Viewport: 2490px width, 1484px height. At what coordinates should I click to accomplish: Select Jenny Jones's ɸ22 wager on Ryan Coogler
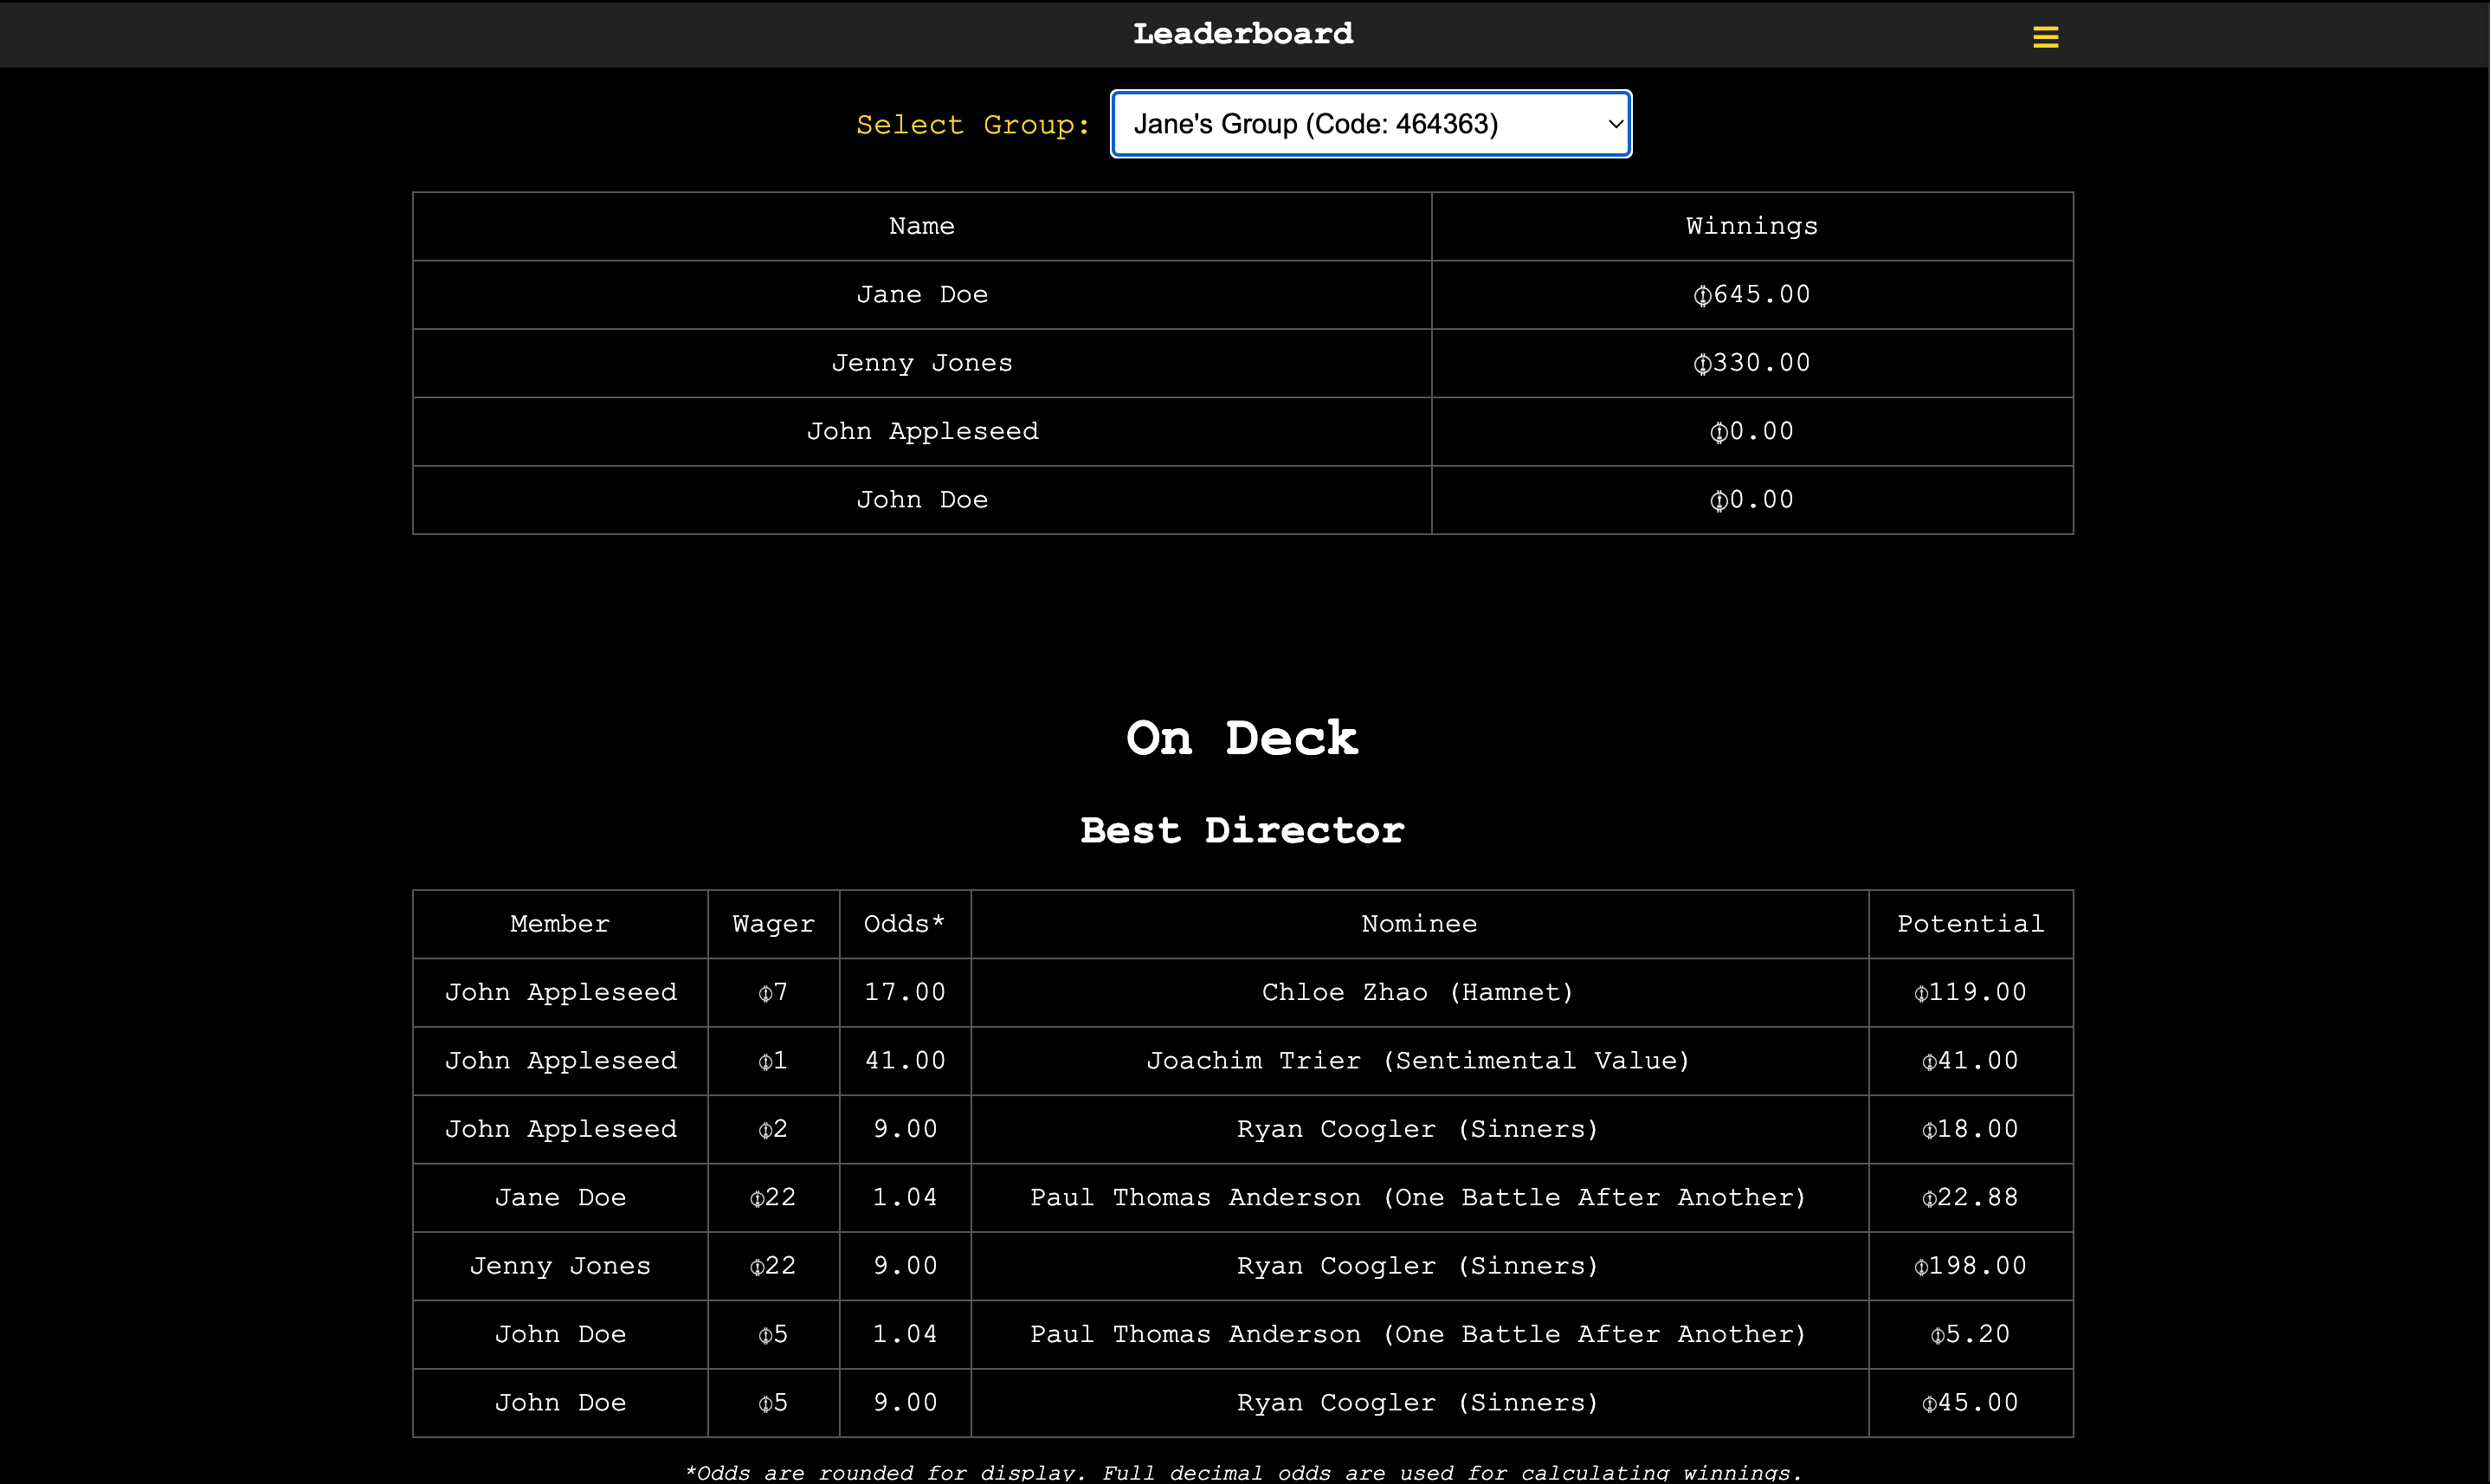772,1265
